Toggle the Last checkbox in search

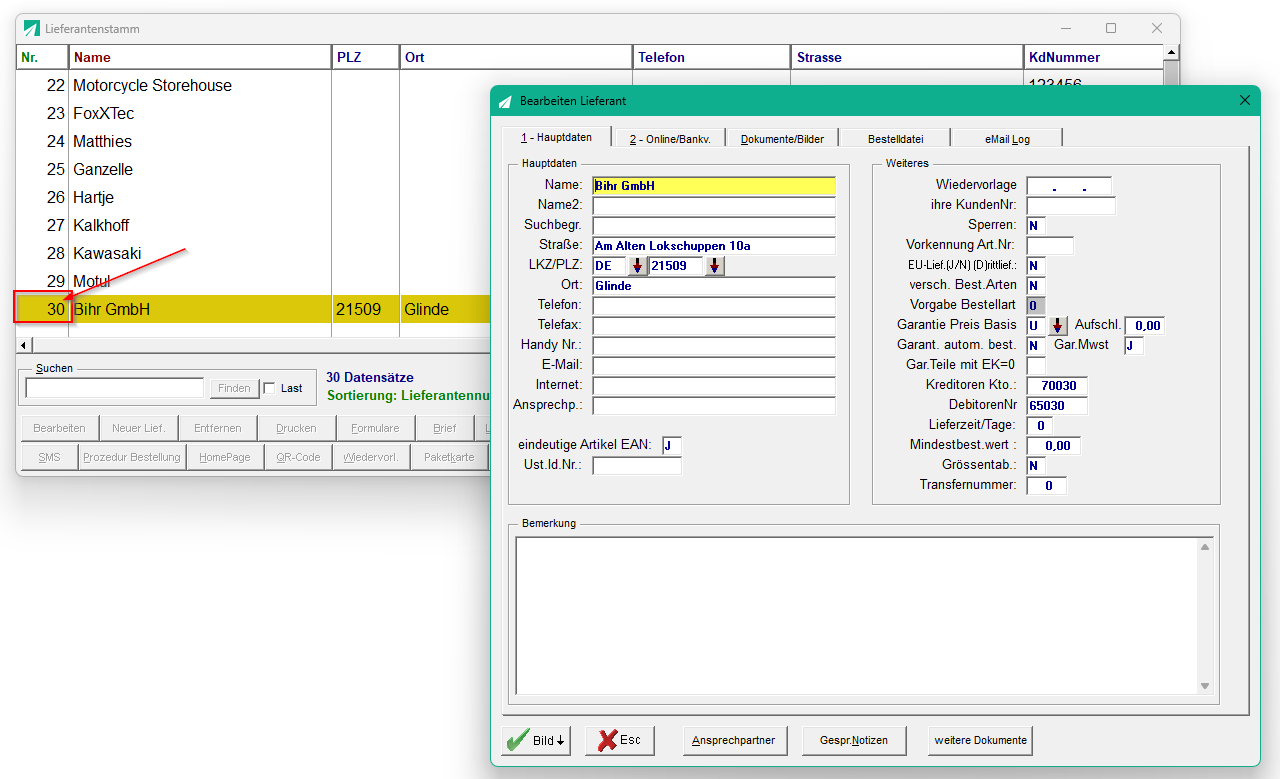(x=269, y=388)
